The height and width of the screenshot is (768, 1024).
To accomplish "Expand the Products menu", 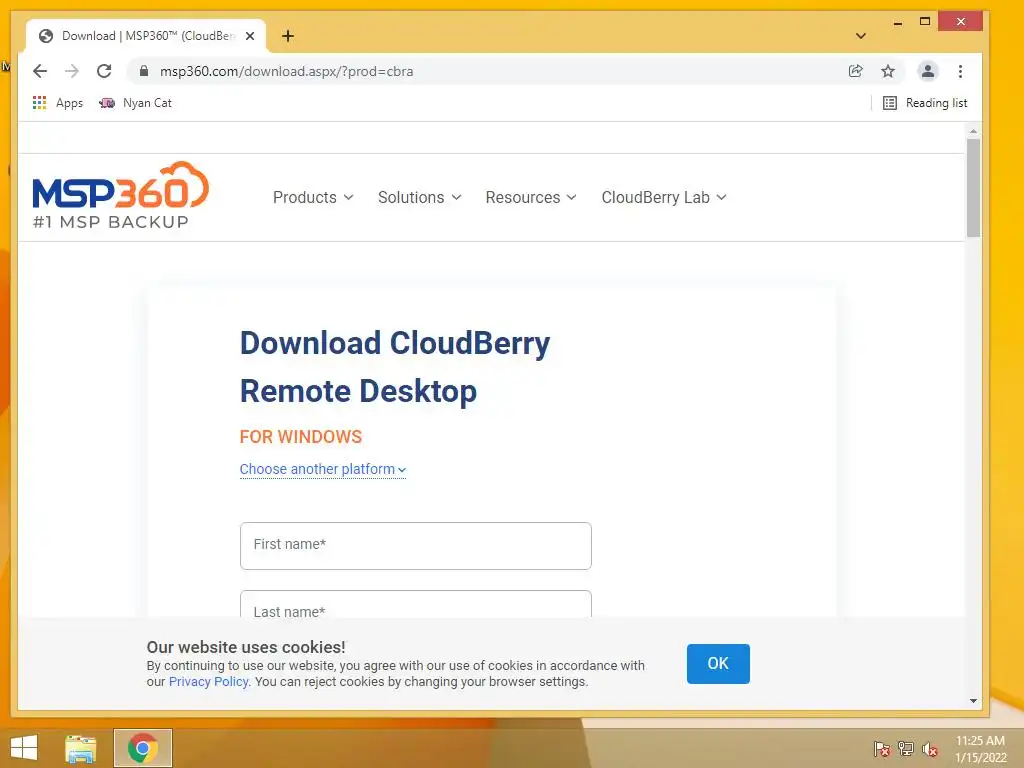I will click(x=313, y=197).
